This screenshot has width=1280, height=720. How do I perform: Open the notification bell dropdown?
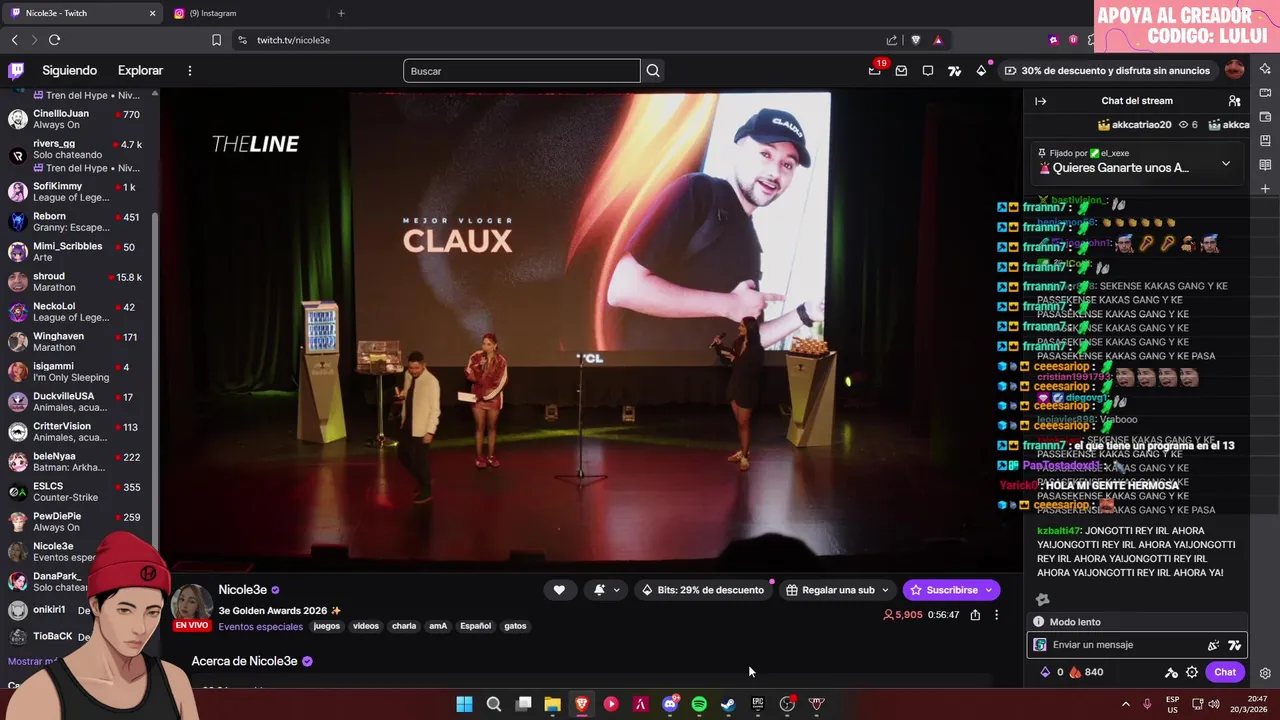(x=604, y=590)
